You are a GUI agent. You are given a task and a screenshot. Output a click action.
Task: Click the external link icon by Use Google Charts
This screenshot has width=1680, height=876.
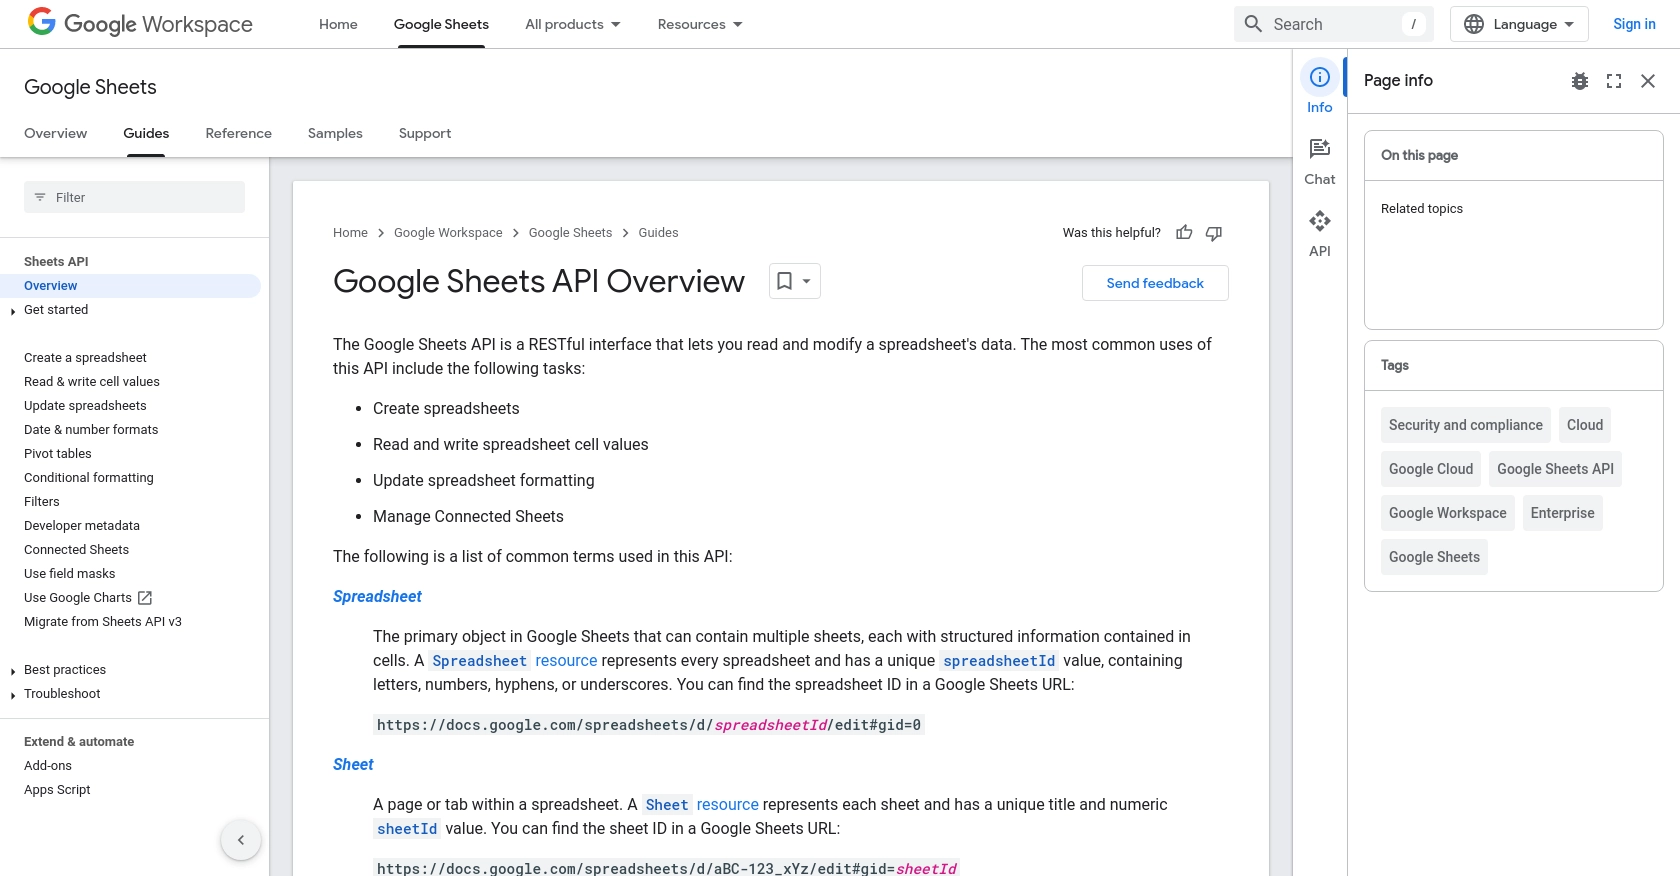pos(145,598)
